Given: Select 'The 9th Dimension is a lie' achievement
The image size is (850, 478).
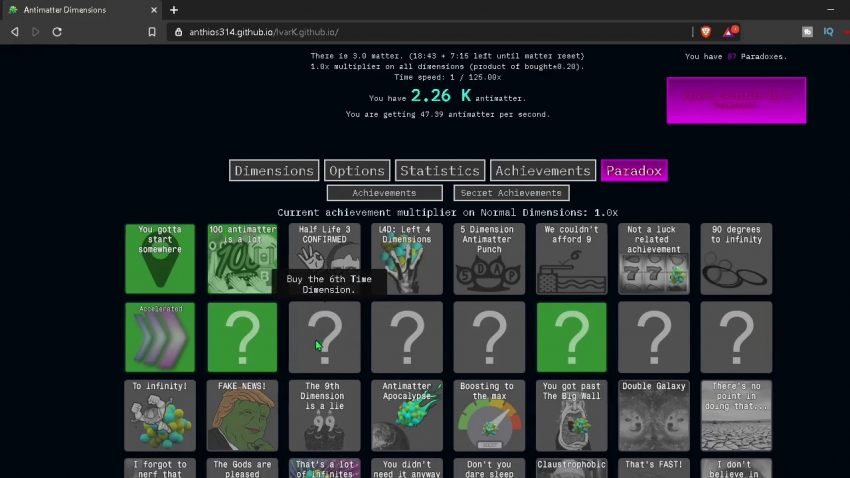Looking at the screenshot, I should (324, 416).
